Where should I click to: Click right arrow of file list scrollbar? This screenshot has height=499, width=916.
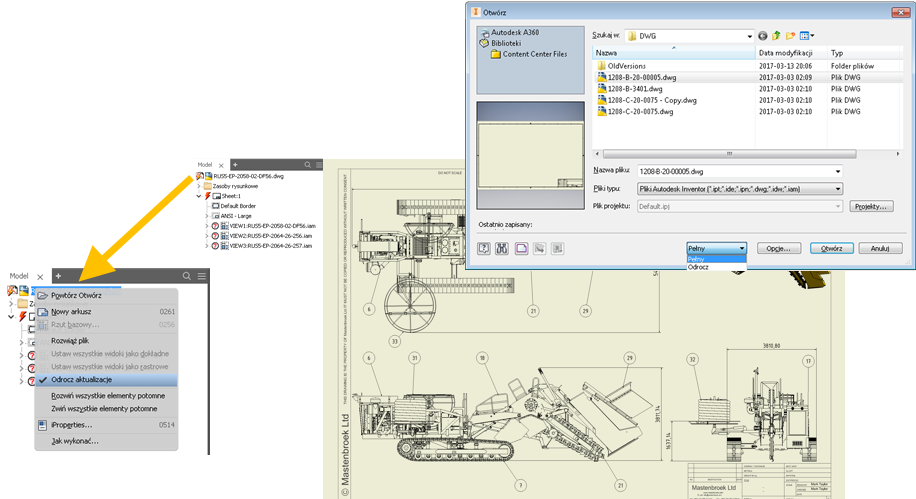click(898, 154)
